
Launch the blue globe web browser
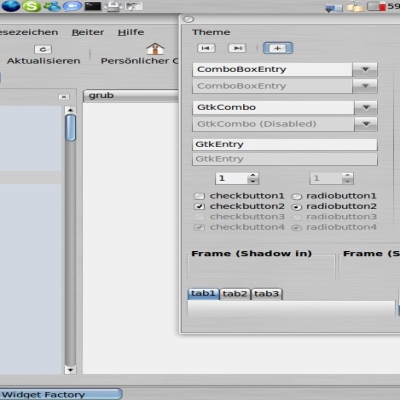11,6
